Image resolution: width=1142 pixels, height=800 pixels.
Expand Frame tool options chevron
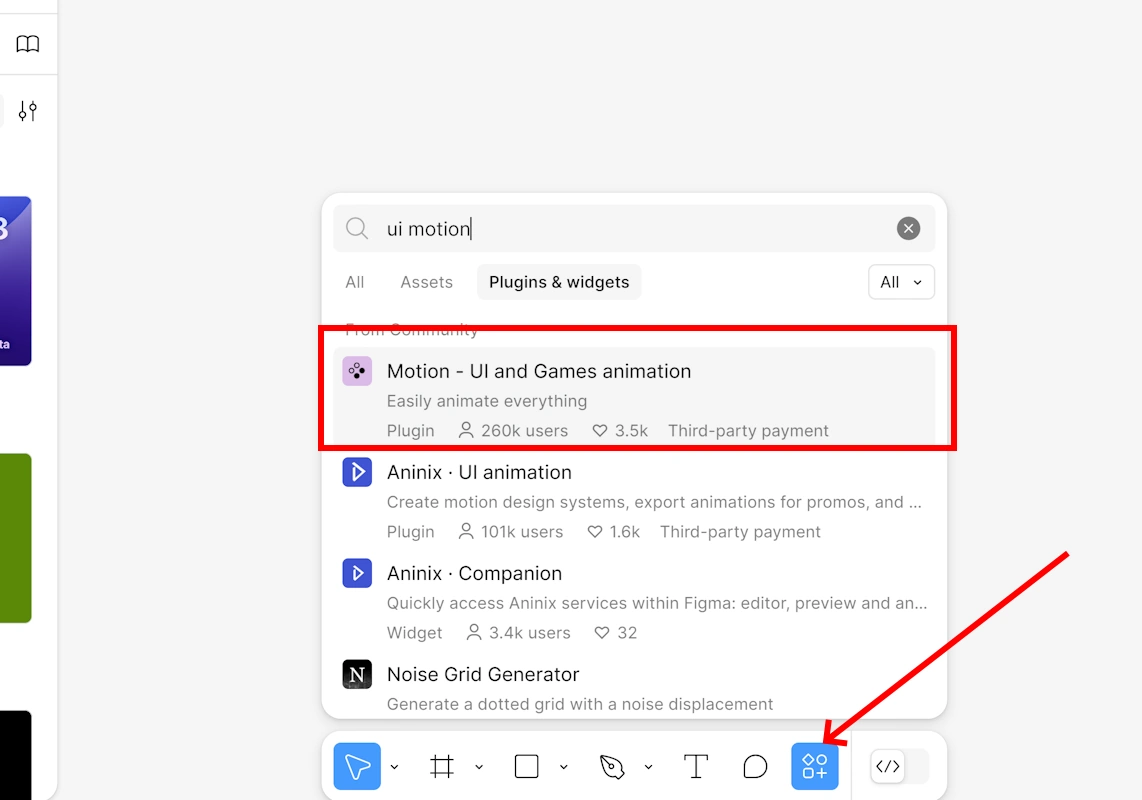pyautogui.click(x=479, y=766)
